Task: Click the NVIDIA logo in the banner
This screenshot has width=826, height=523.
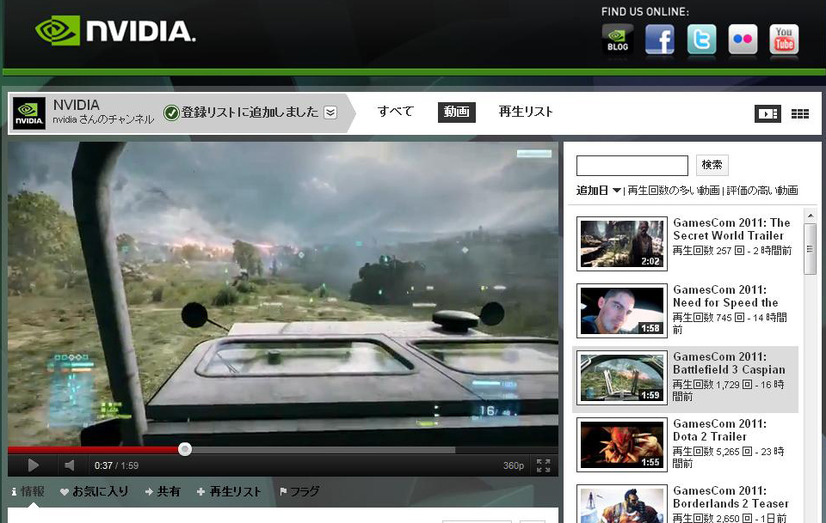Action: pyautogui.click(x=115, y=31)
